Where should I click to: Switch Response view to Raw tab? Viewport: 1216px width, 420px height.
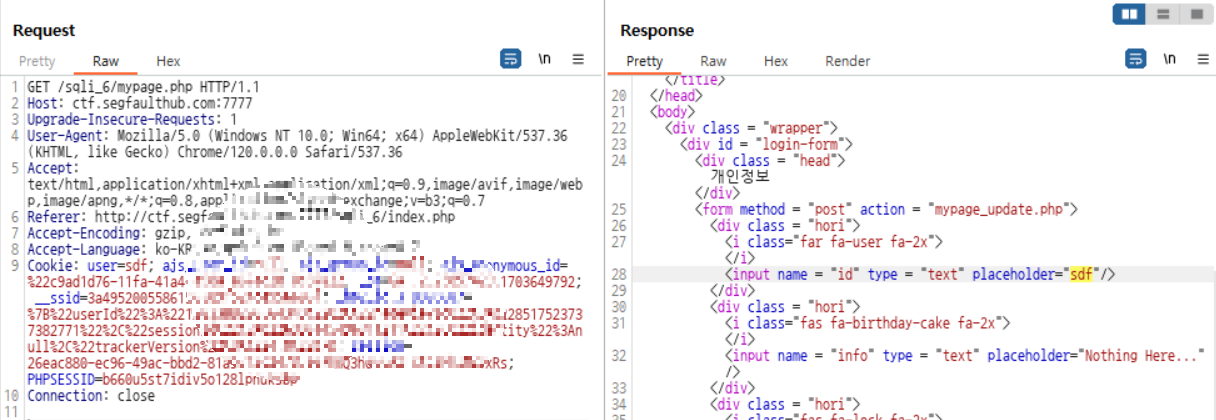tap(713, 61)
